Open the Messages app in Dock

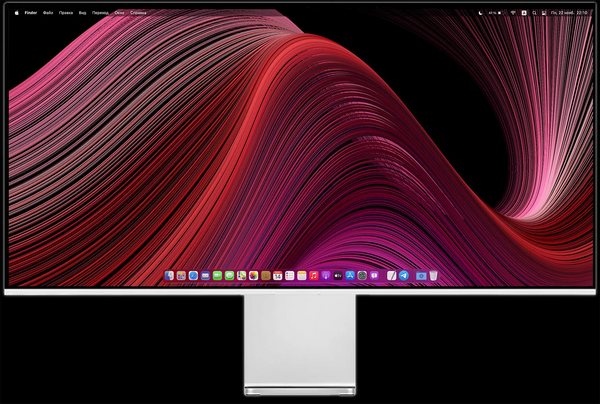pos(229,275)
